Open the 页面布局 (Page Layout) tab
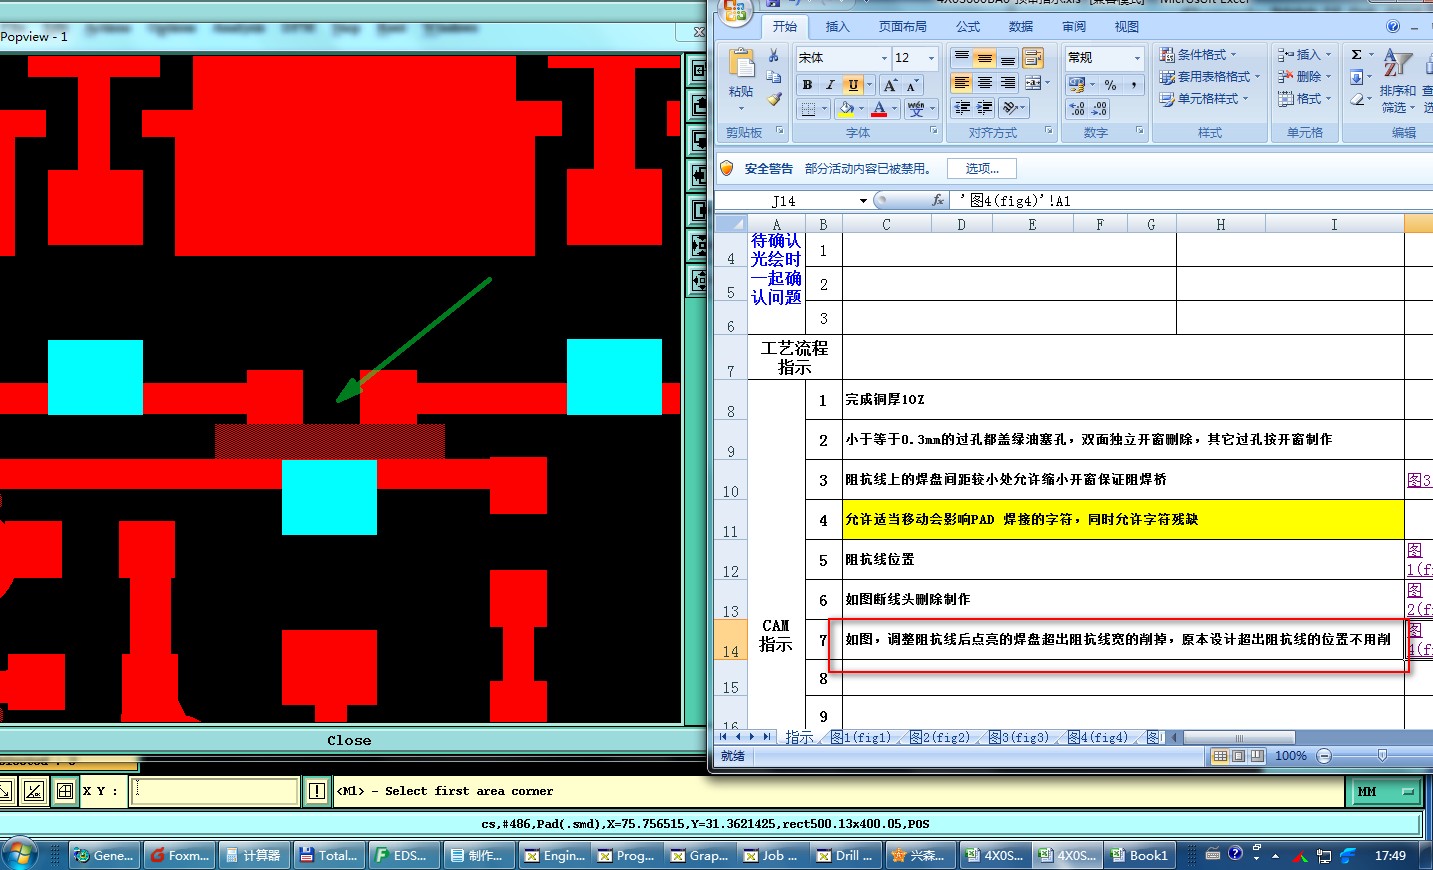 click(903, 27)
